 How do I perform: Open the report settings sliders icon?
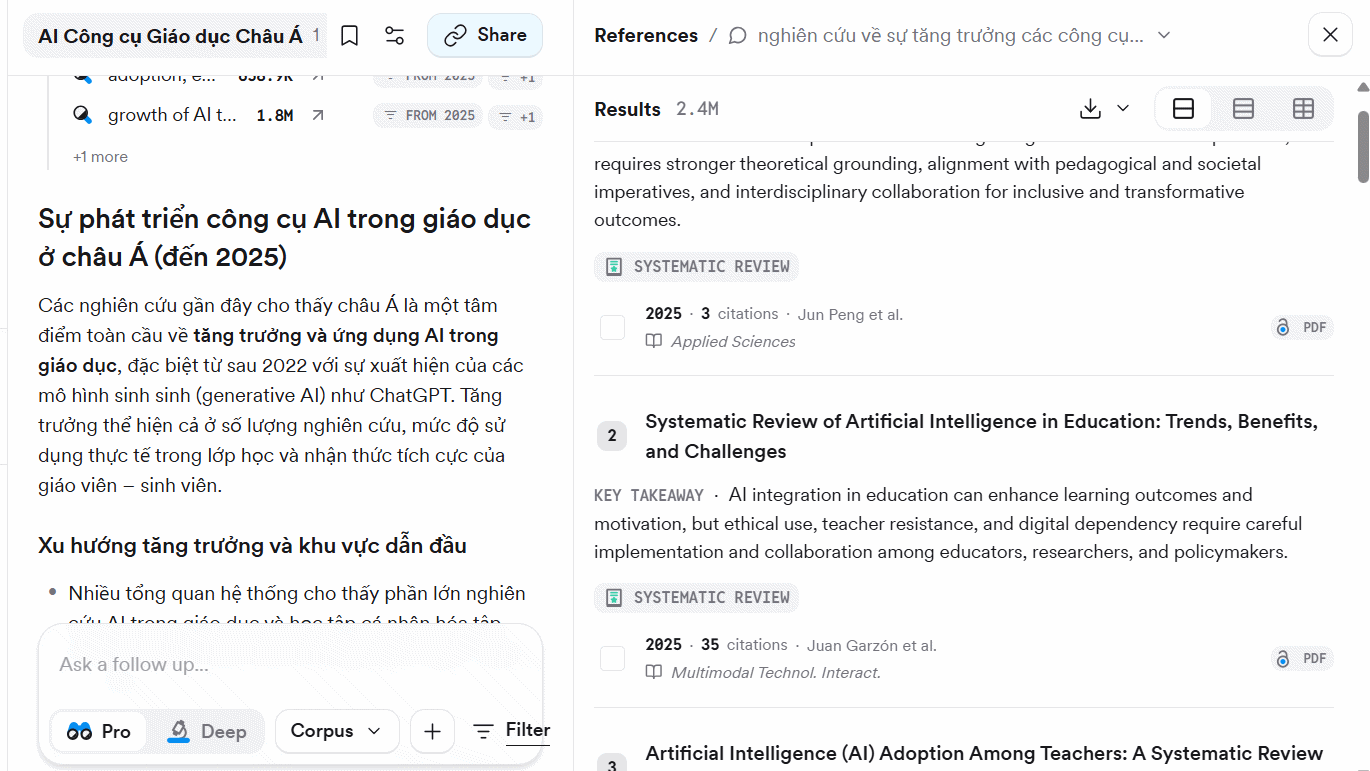pyautogui.click(x=394, y=34)
